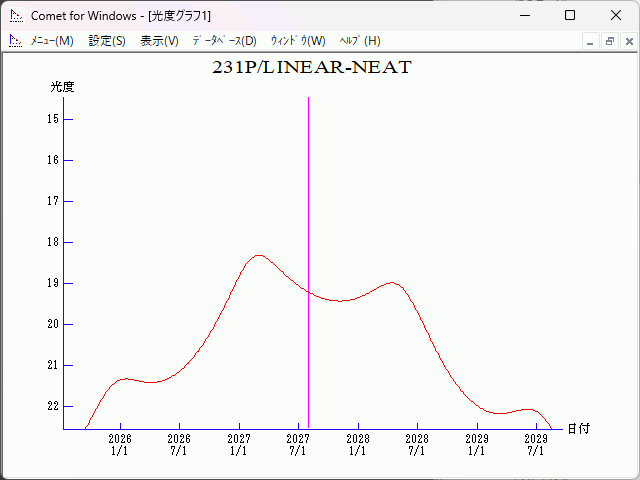The image size is (640, 480).
Task: Minimize the Comet for Windows window
Action: (x=523, y=16)
